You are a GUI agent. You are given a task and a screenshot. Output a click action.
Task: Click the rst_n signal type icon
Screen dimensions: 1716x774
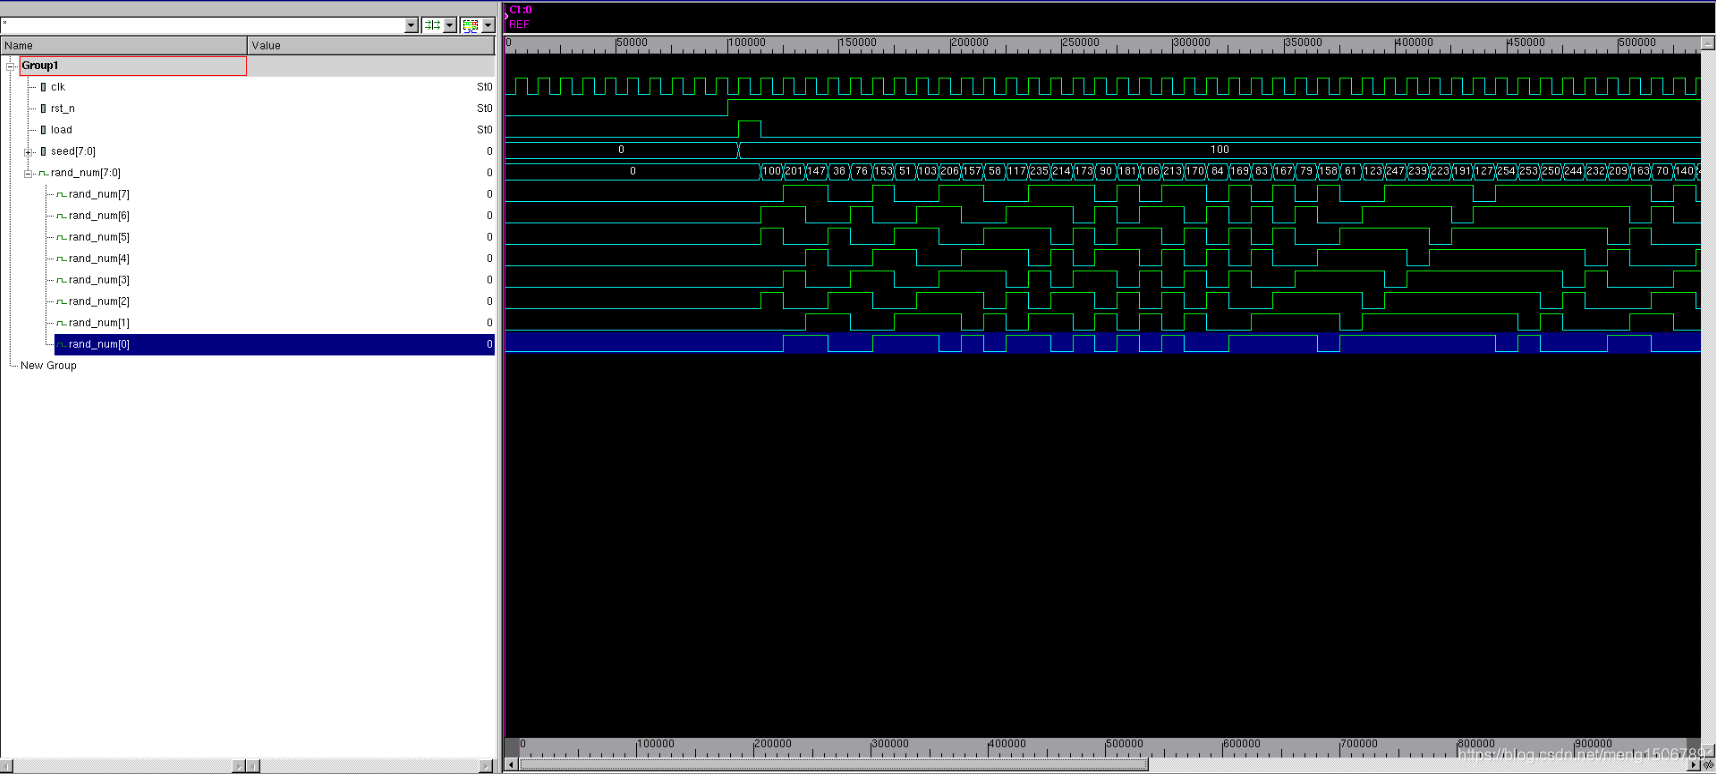43,108
